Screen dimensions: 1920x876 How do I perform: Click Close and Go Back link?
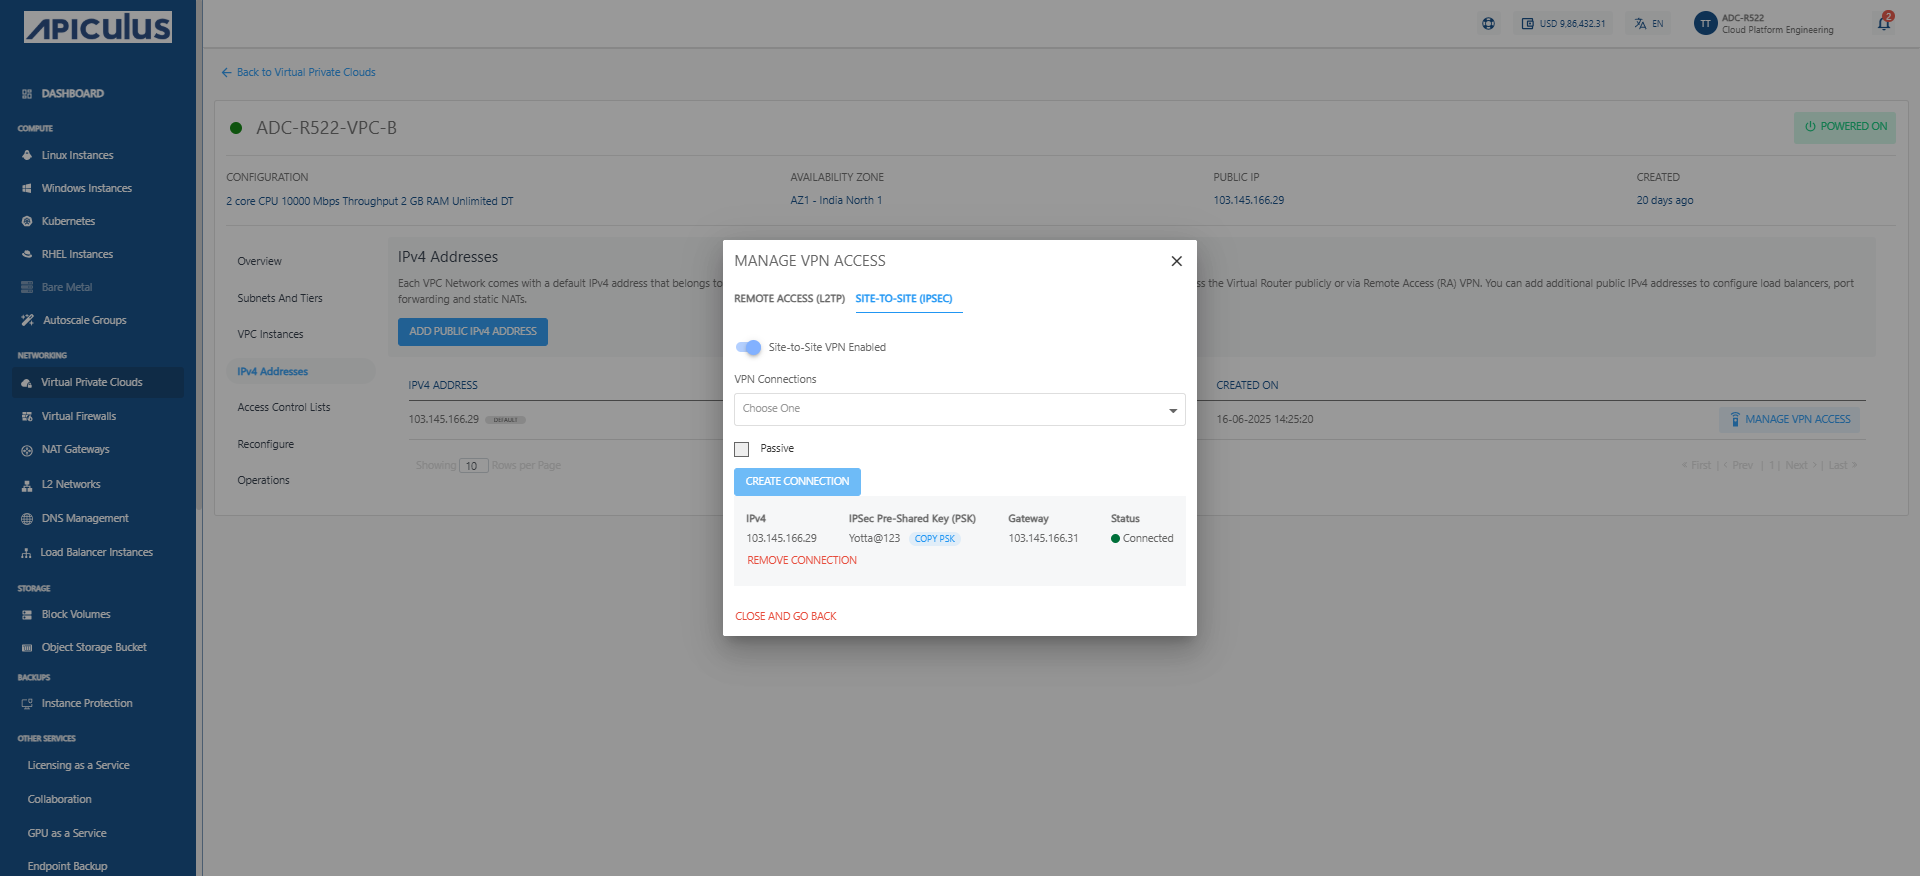[x=786, y=617]
